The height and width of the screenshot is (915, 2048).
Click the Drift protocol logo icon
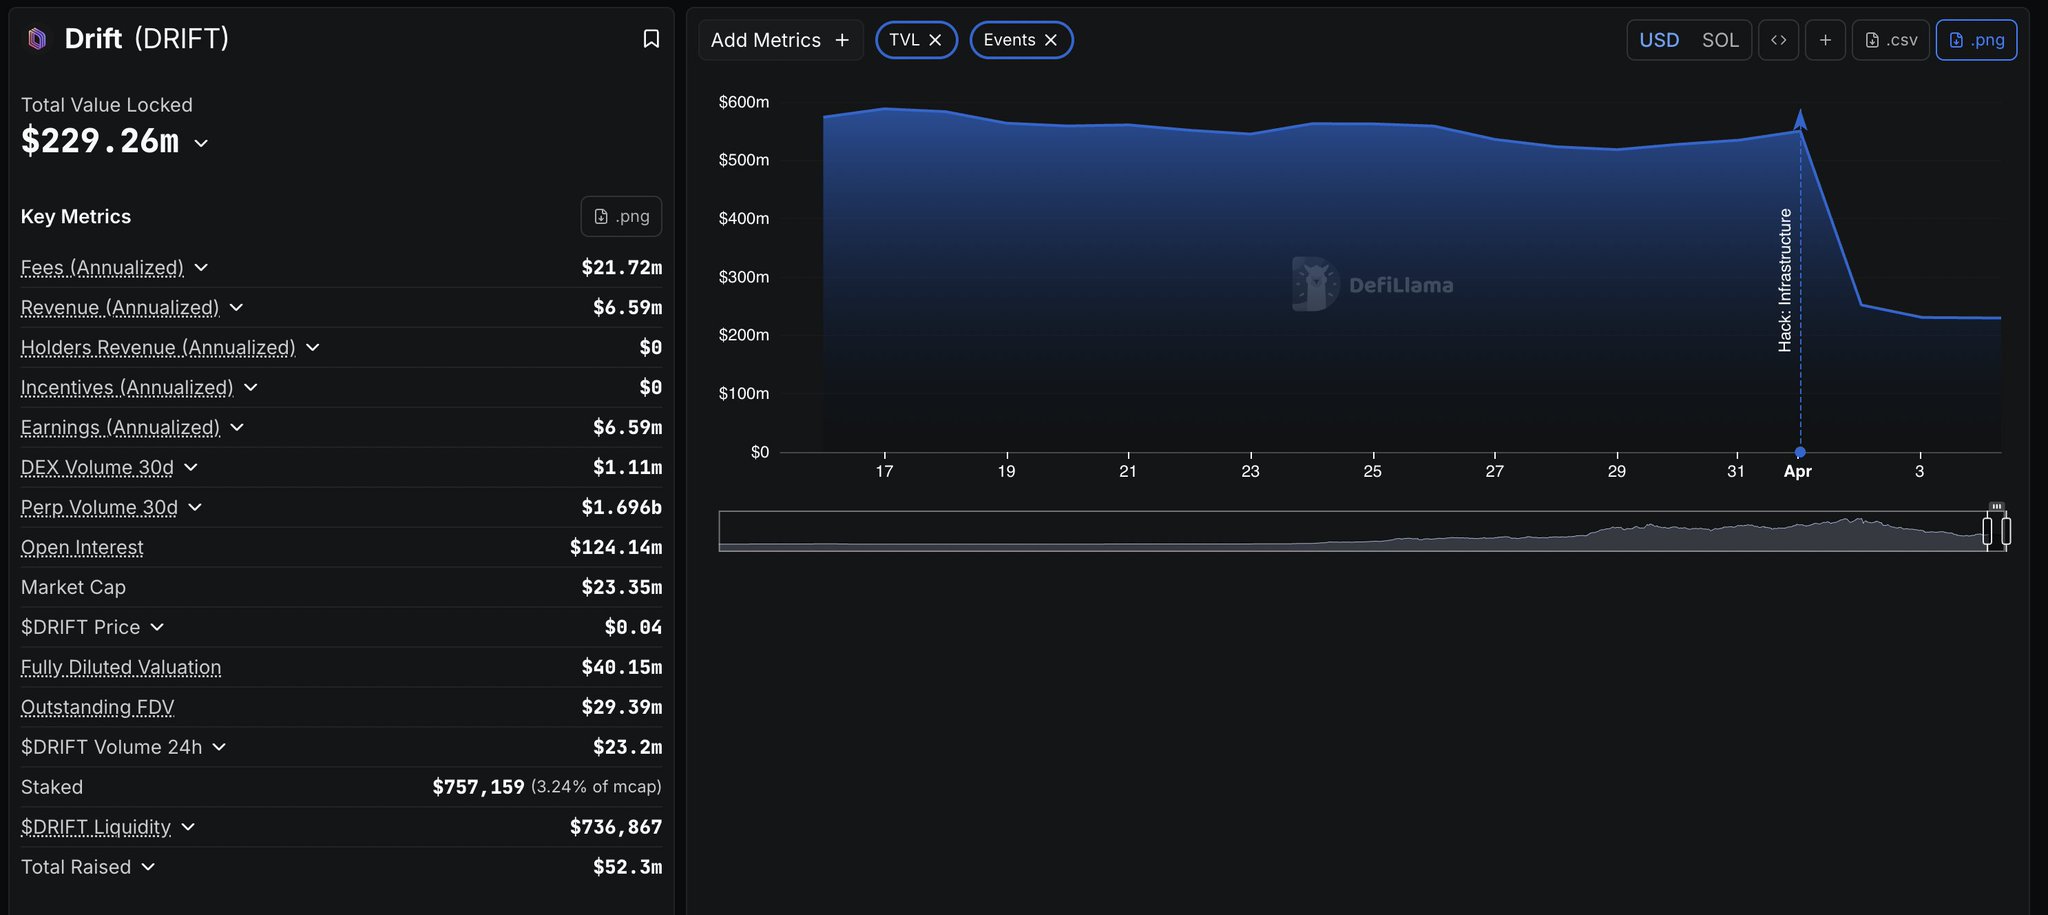pyautogui.click(x=37, y=39)
